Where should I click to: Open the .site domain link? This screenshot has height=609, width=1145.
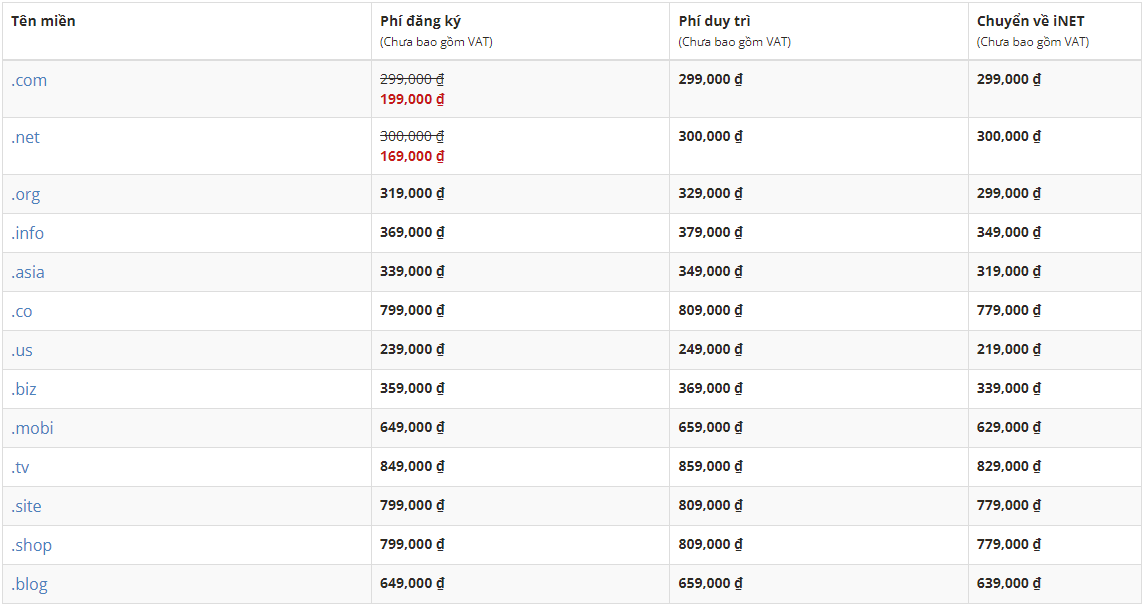26,506
